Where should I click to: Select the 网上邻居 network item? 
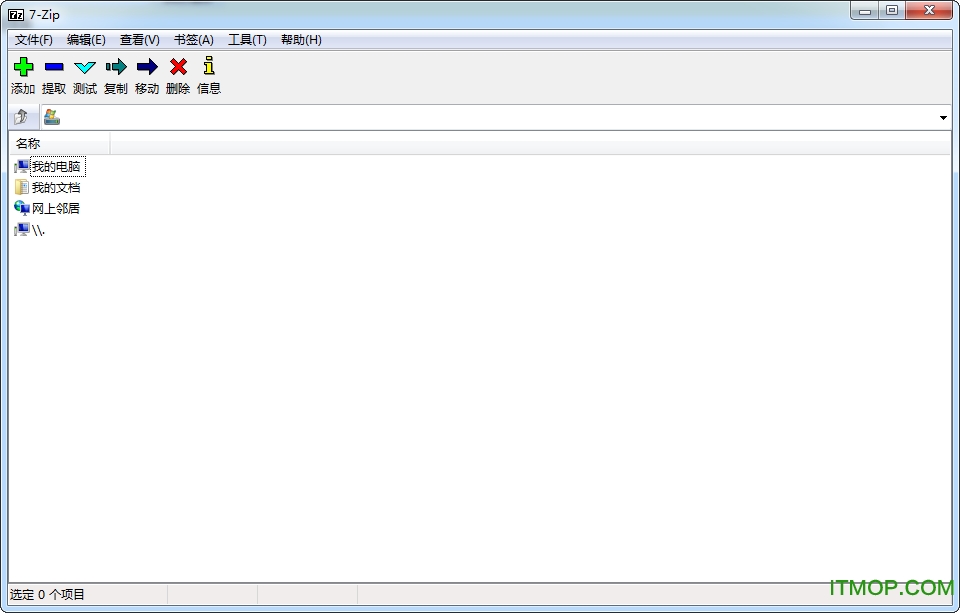[55, 209]
